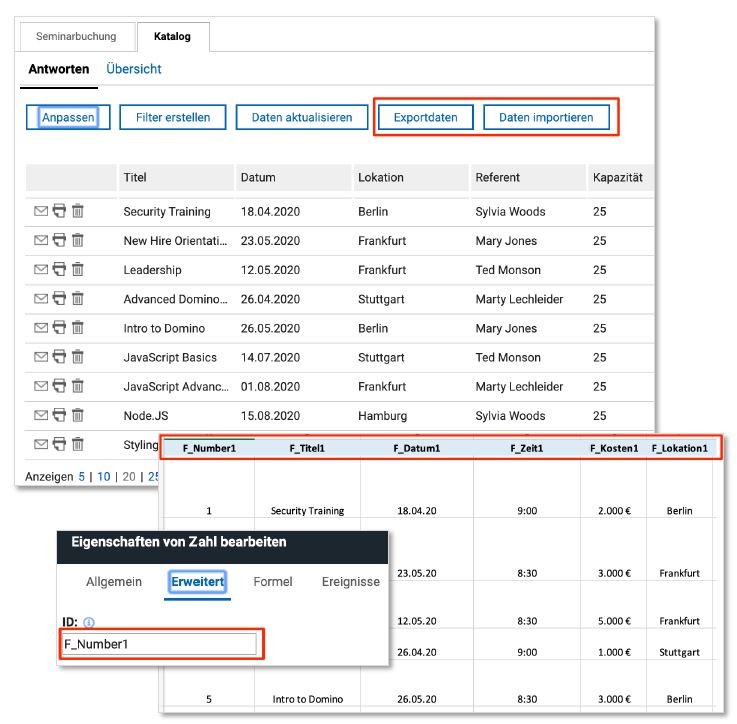The width and height of the screenshot is (737, 724).
Task: Go to the Ereignisse tab
Action: pyautogui.click(x=351, y=582)
